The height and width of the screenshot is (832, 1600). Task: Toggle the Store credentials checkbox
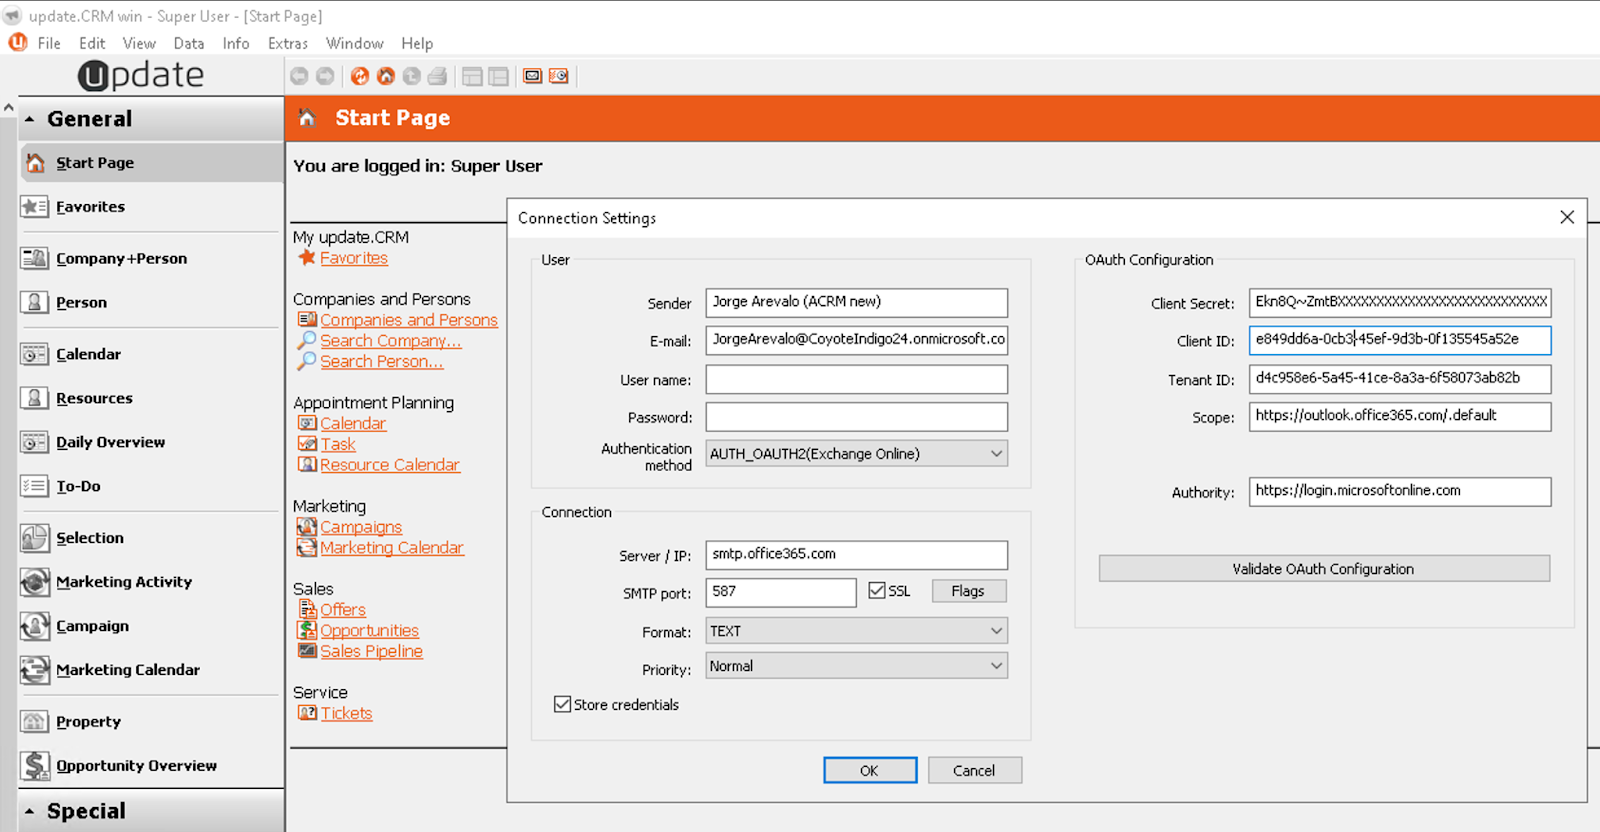coord(562,704)
